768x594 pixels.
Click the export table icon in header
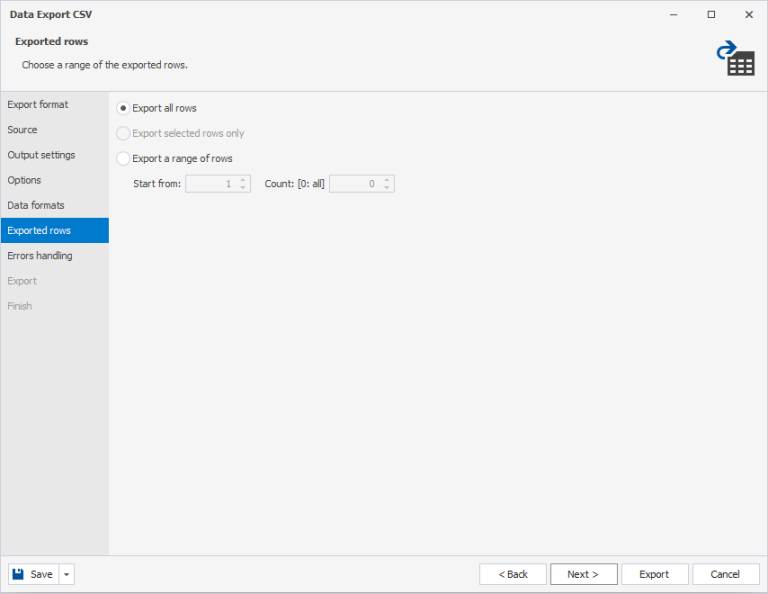tap(735, 59)
